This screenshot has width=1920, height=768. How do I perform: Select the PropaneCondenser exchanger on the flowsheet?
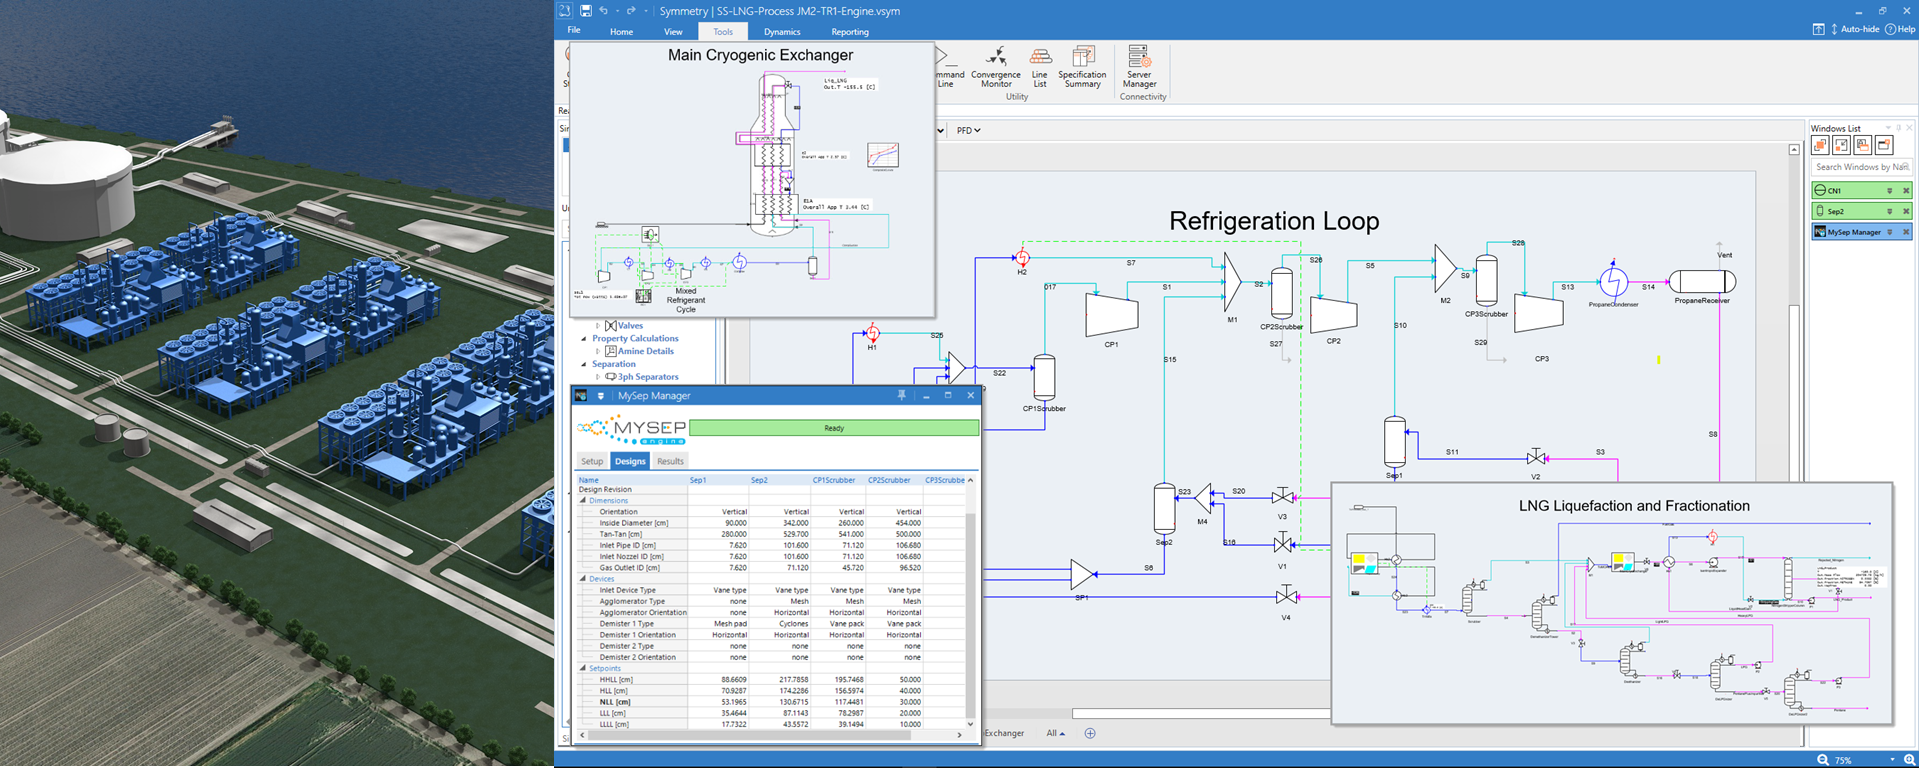pyautogui.click(x=1613, y=281)
